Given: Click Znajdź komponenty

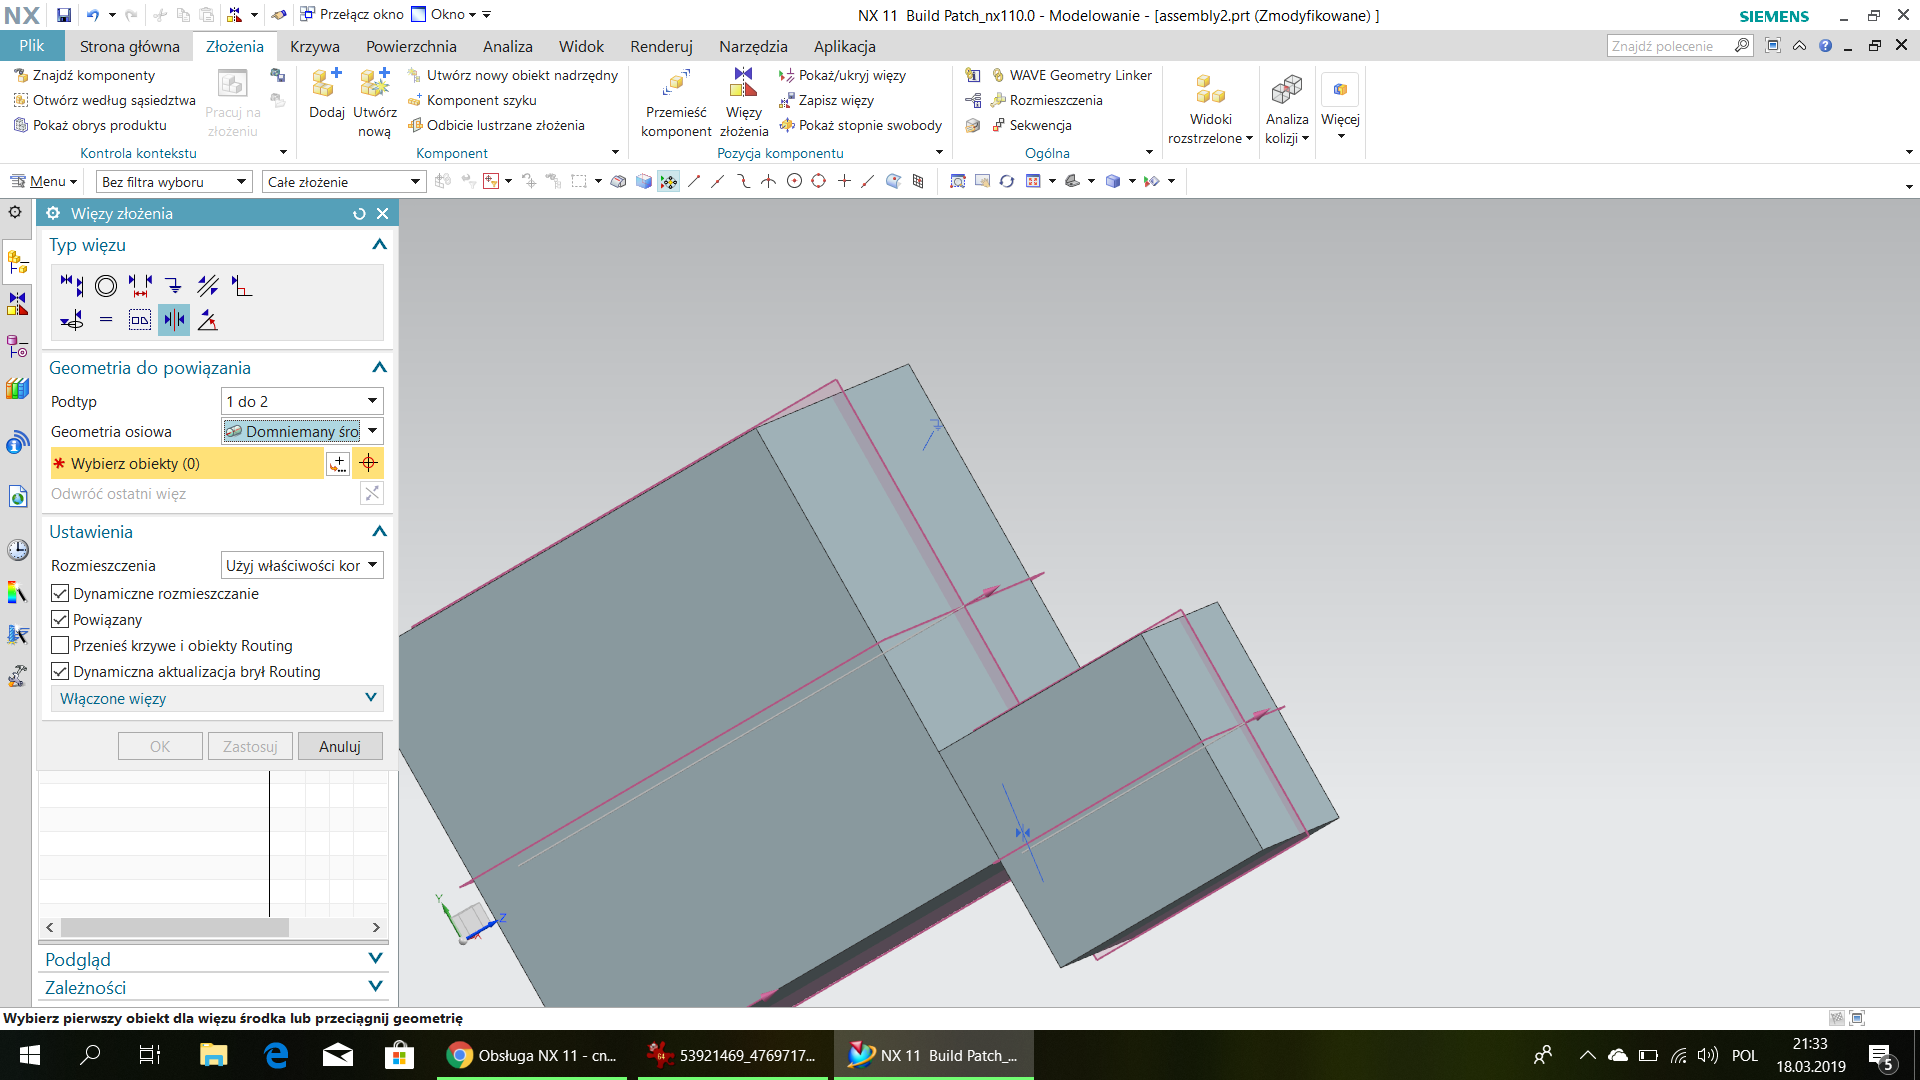Looking at the screenshot, I should click(x=85, y=75).
